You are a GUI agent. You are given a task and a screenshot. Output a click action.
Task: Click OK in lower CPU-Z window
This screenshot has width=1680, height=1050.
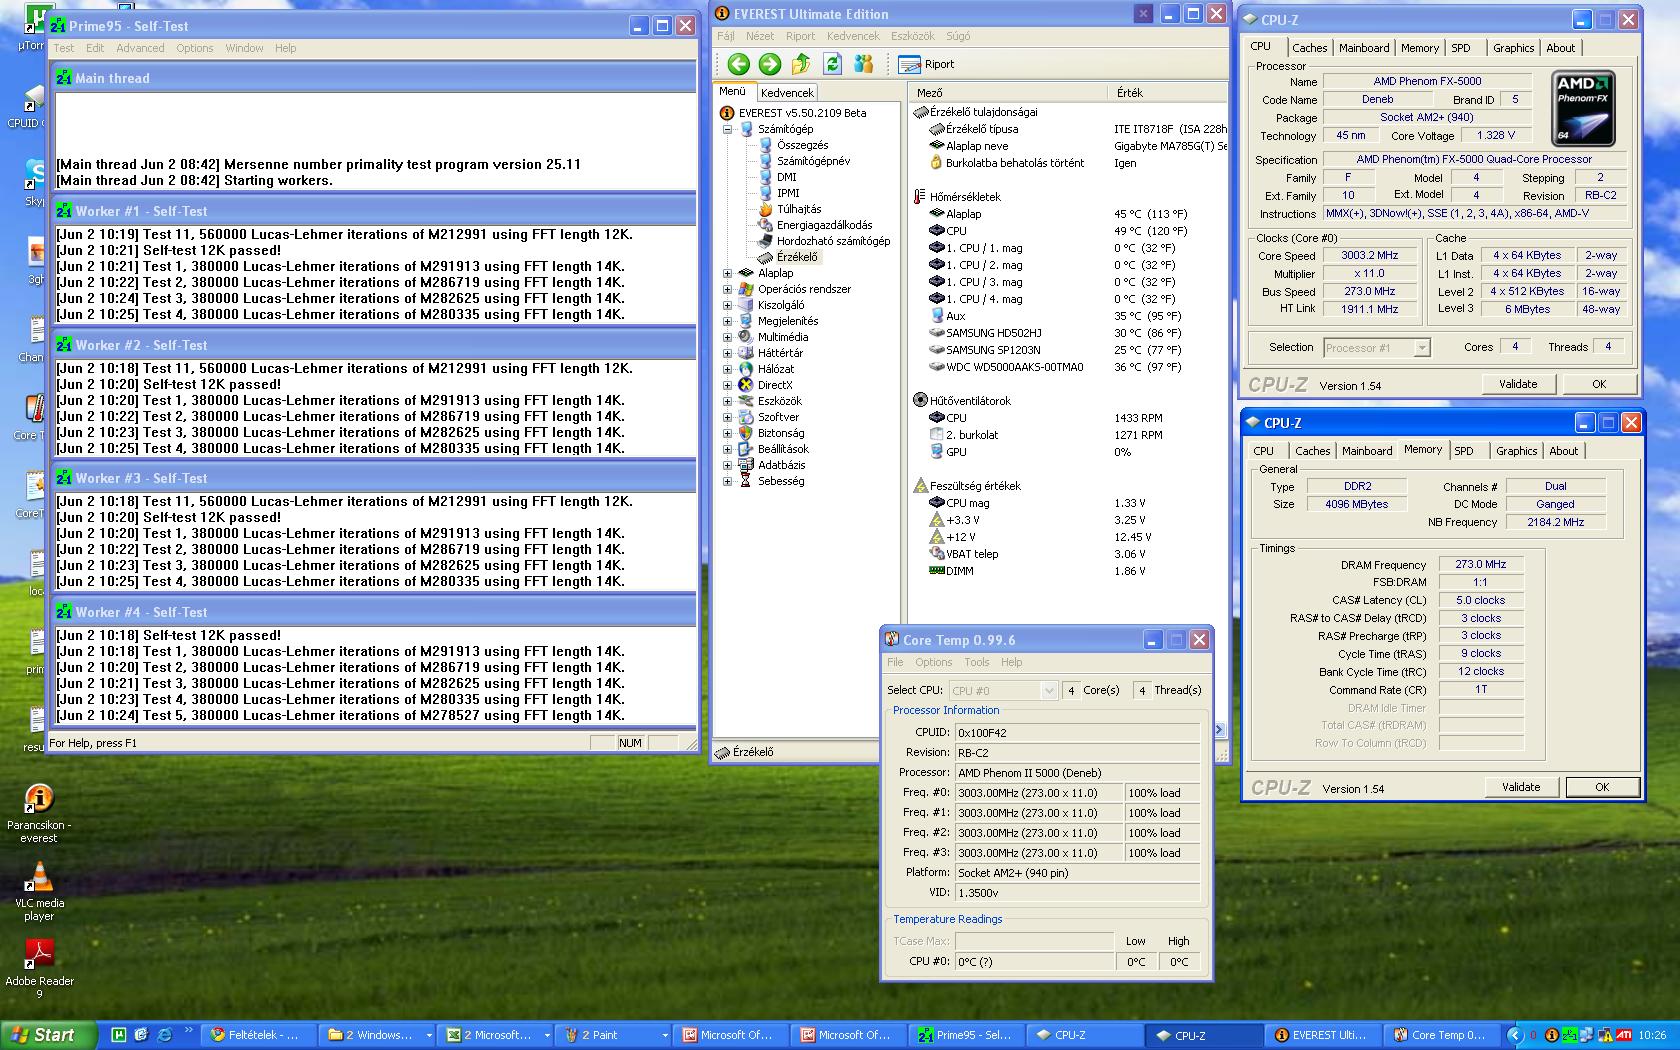coord(1602,787)
